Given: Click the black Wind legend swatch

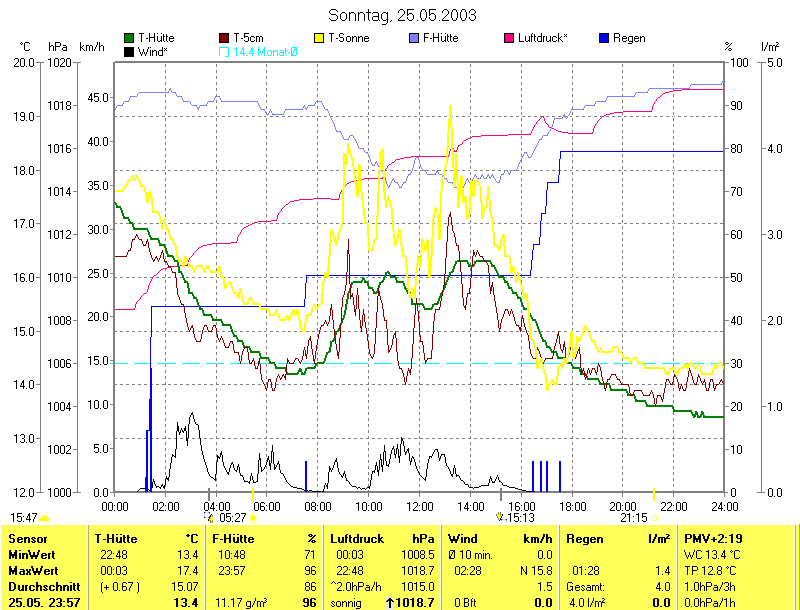Looking at the screenshot, I should coord(129,51).
